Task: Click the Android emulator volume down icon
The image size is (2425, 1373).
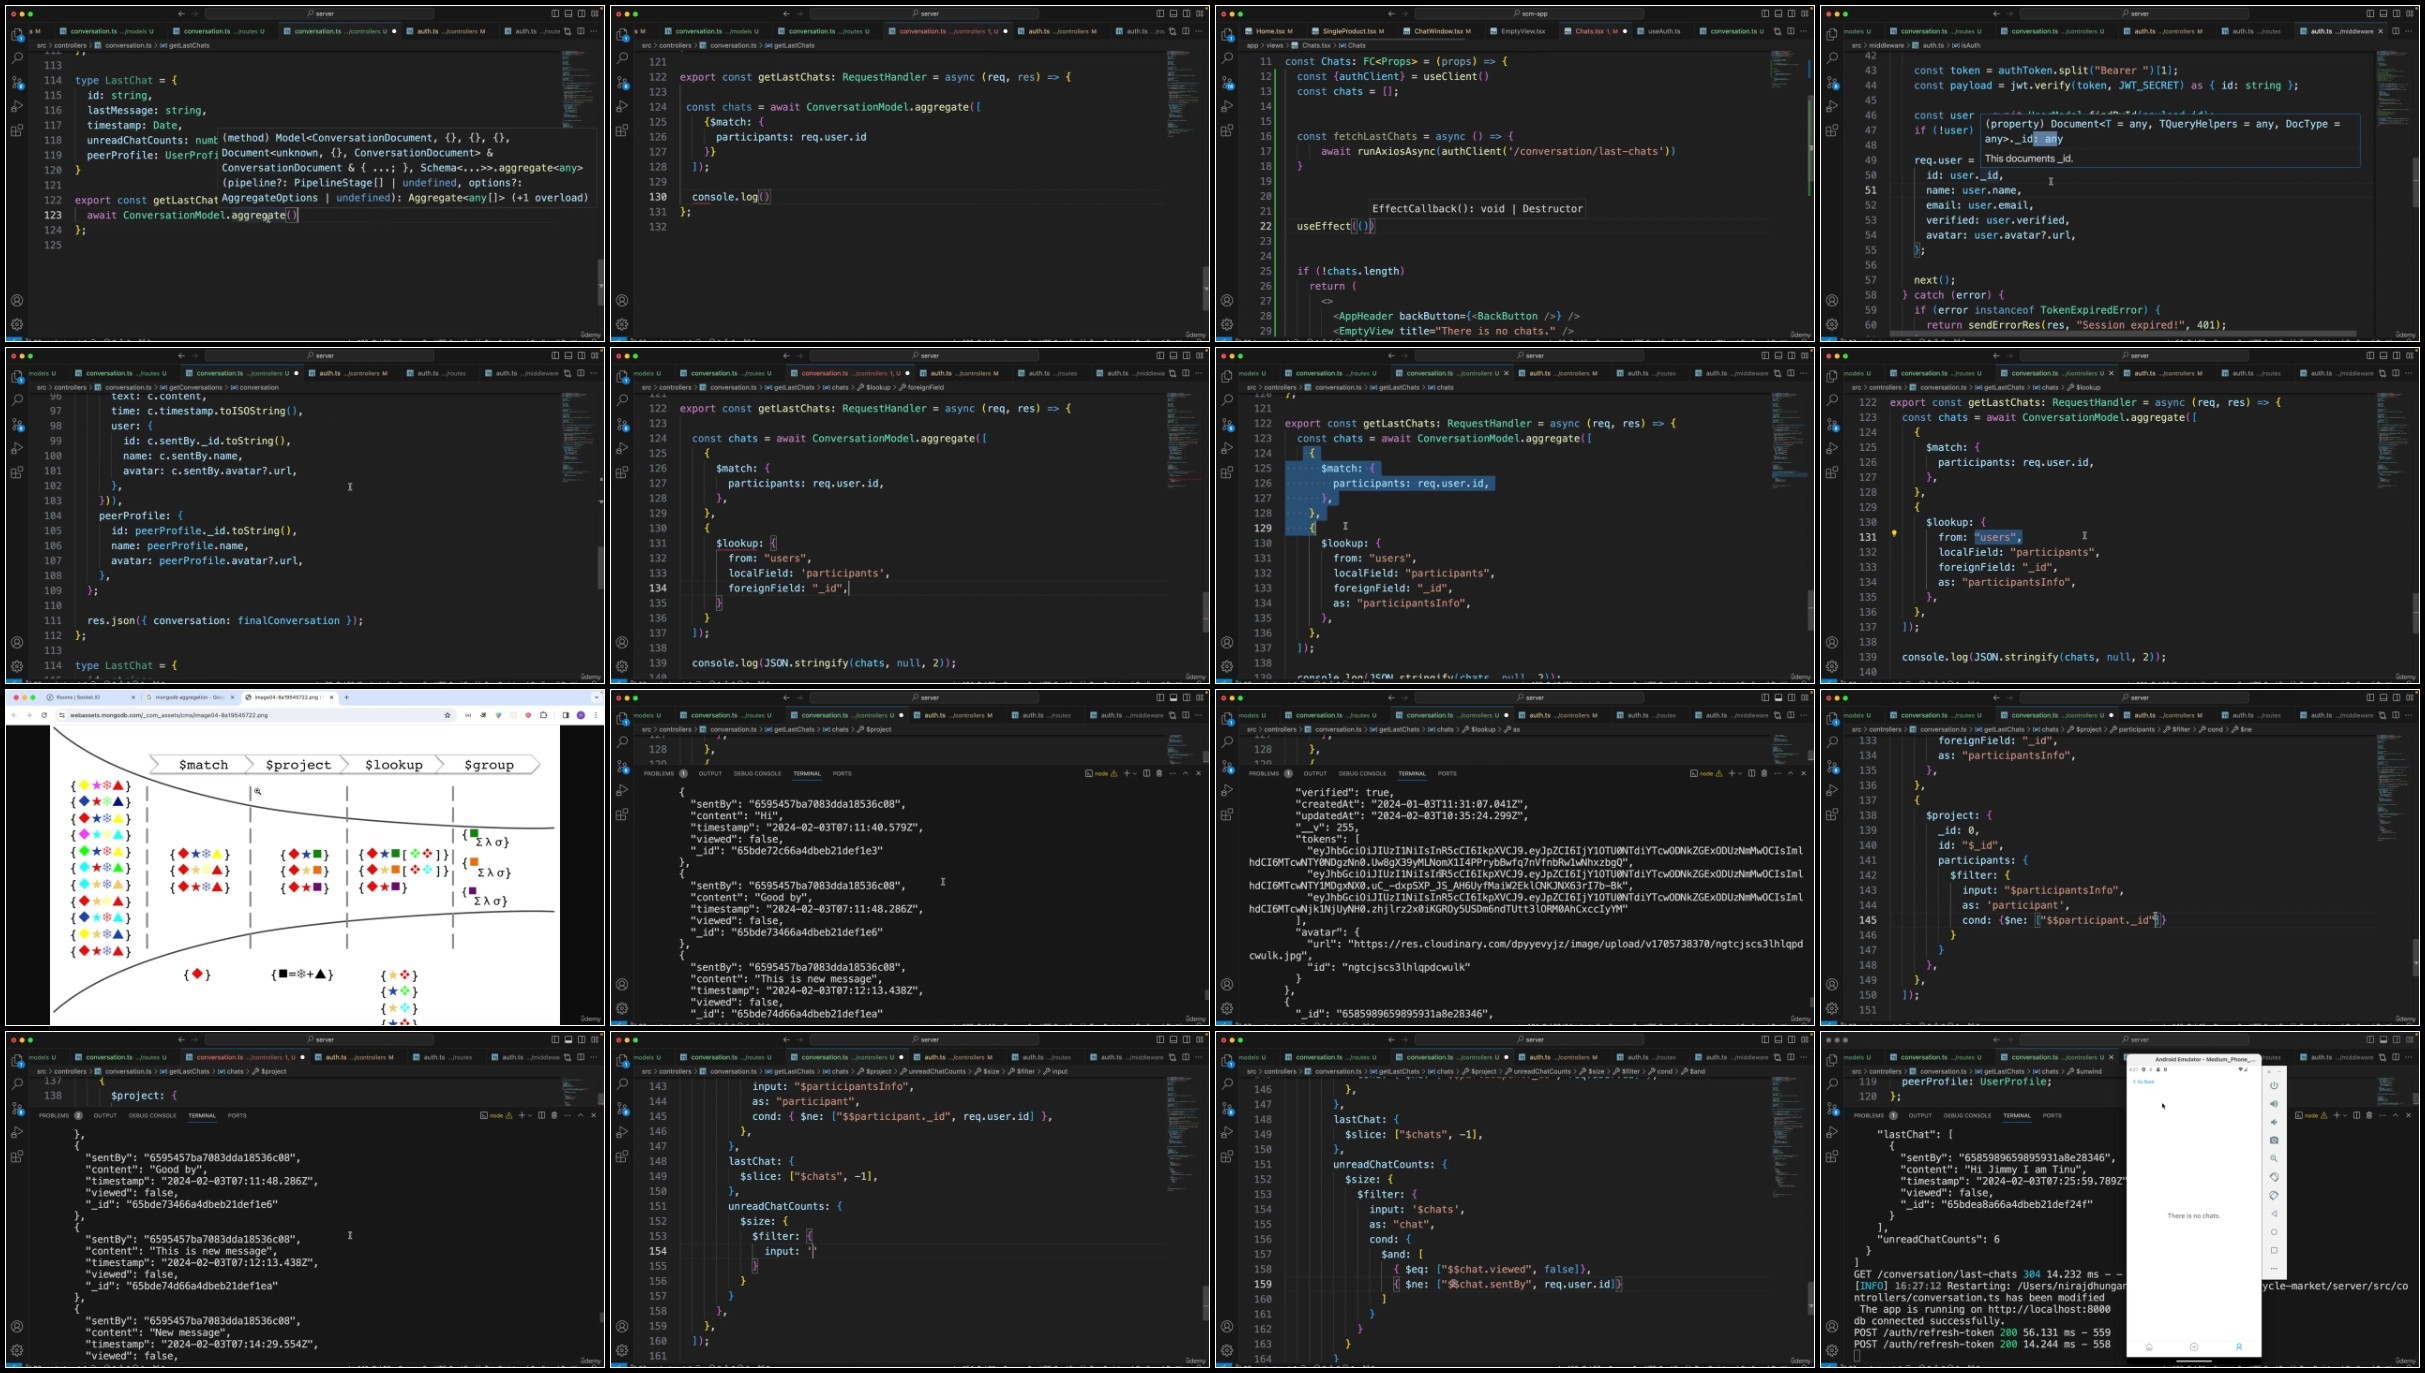Action: click(x=2274, y=1122)
